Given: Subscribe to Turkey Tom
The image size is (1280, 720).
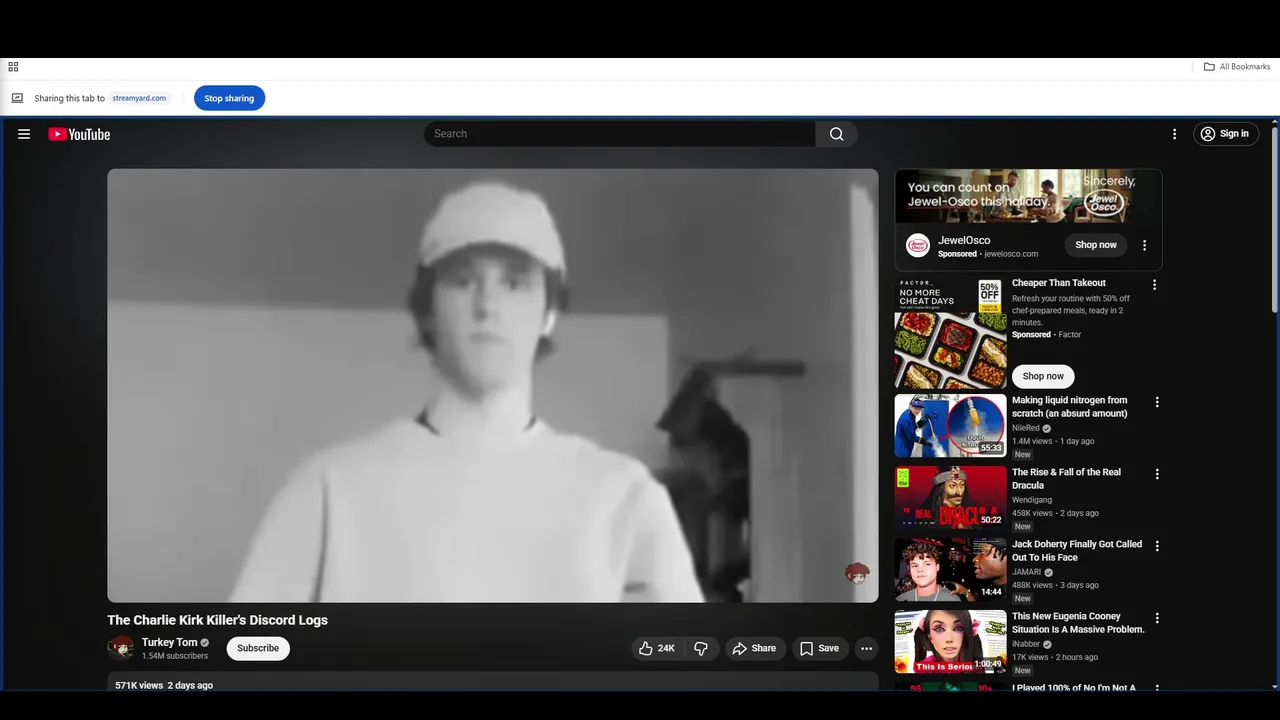Looking at the screenshot, I should pos(258,648).
